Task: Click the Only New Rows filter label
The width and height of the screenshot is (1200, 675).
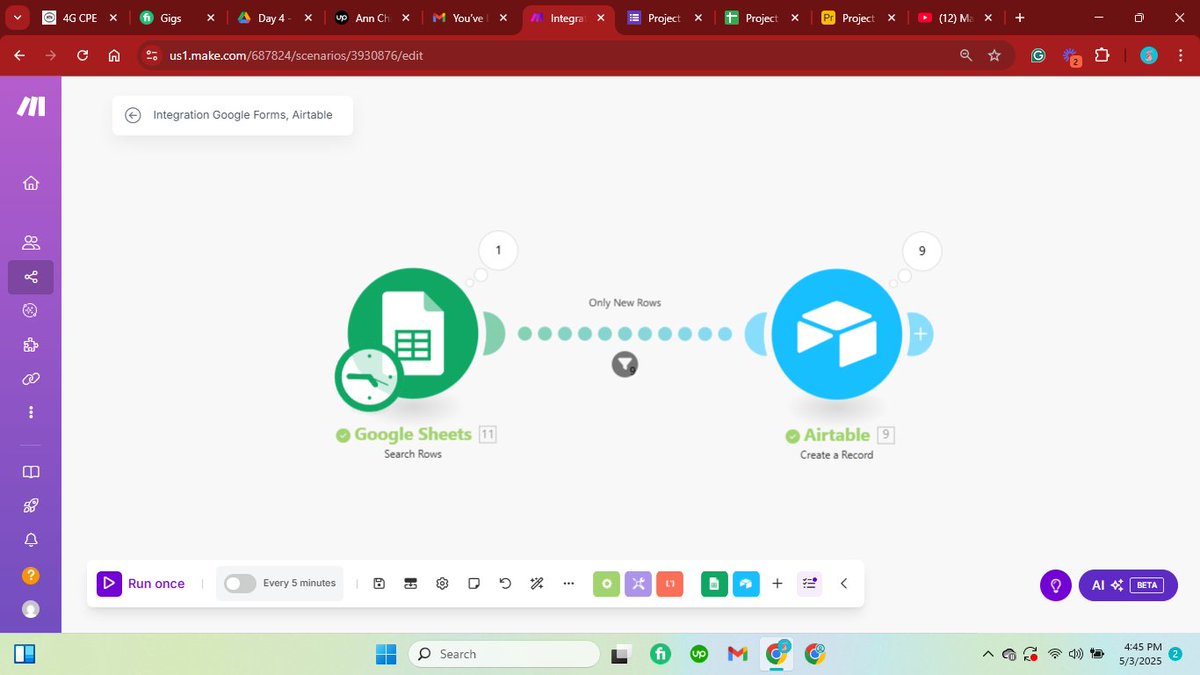Action: click(625, 302)
